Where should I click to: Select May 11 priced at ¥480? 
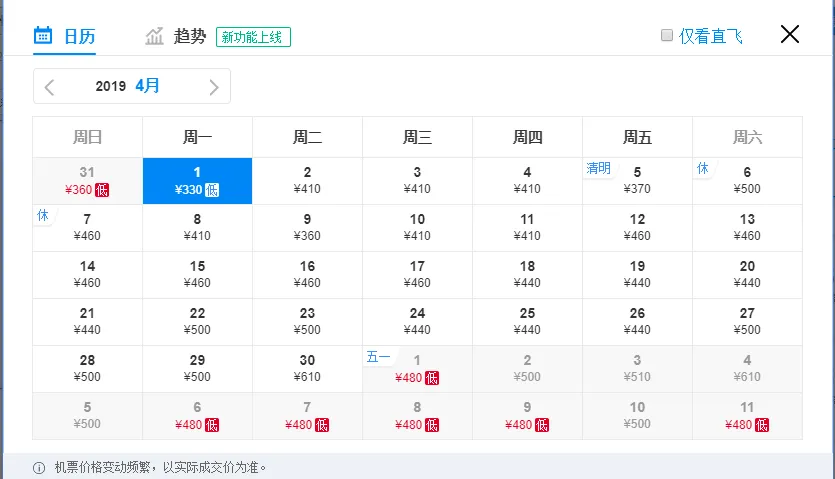pyautogui.click(x=747, y=415)
